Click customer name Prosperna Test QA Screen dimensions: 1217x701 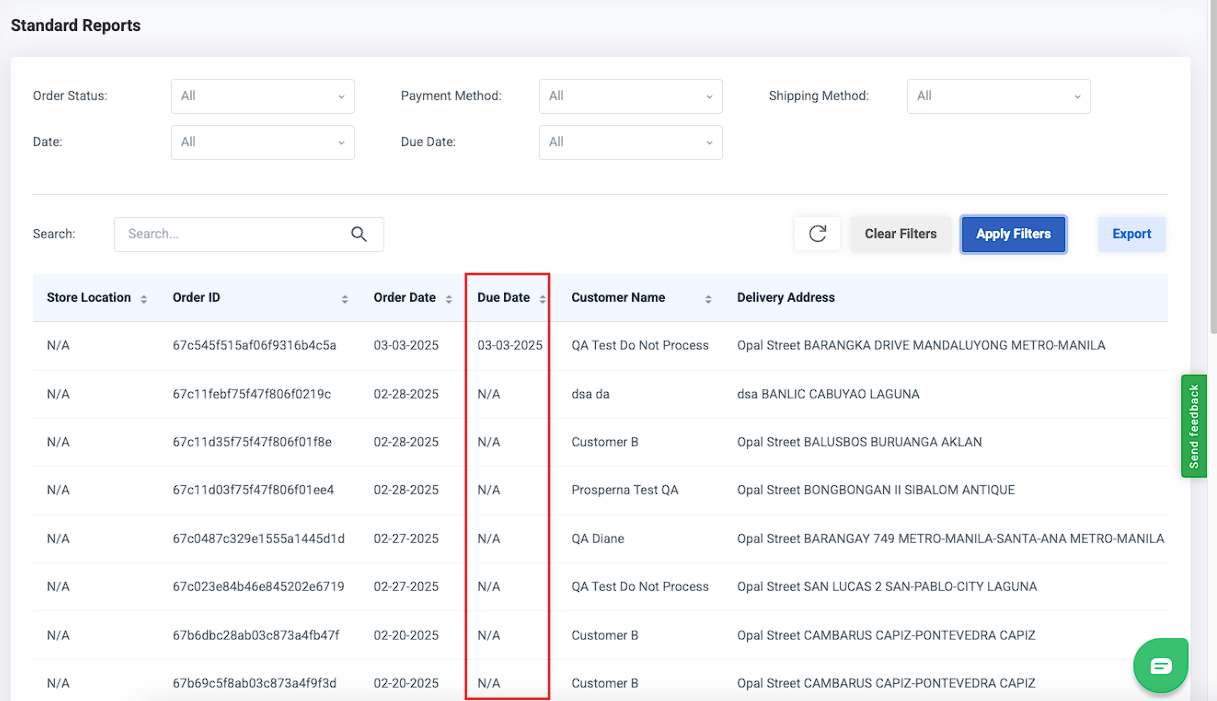click(625, 490)
